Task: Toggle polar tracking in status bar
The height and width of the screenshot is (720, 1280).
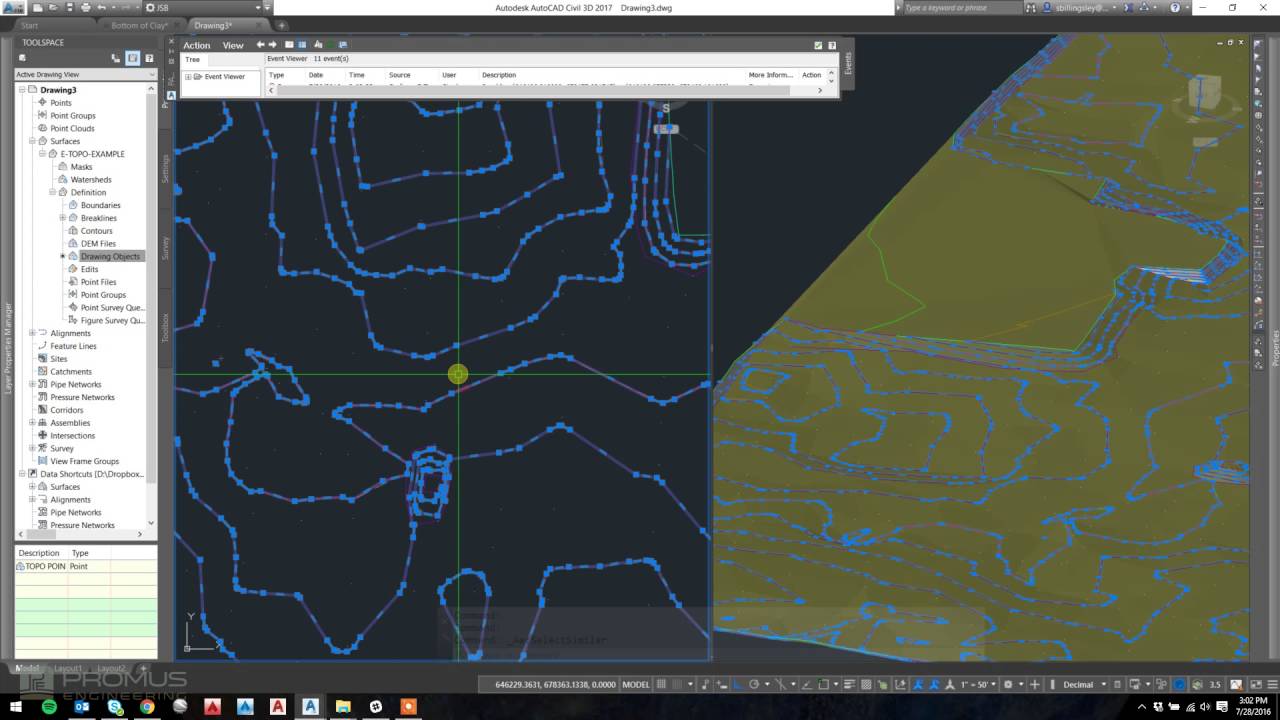Action: point(754,685)
